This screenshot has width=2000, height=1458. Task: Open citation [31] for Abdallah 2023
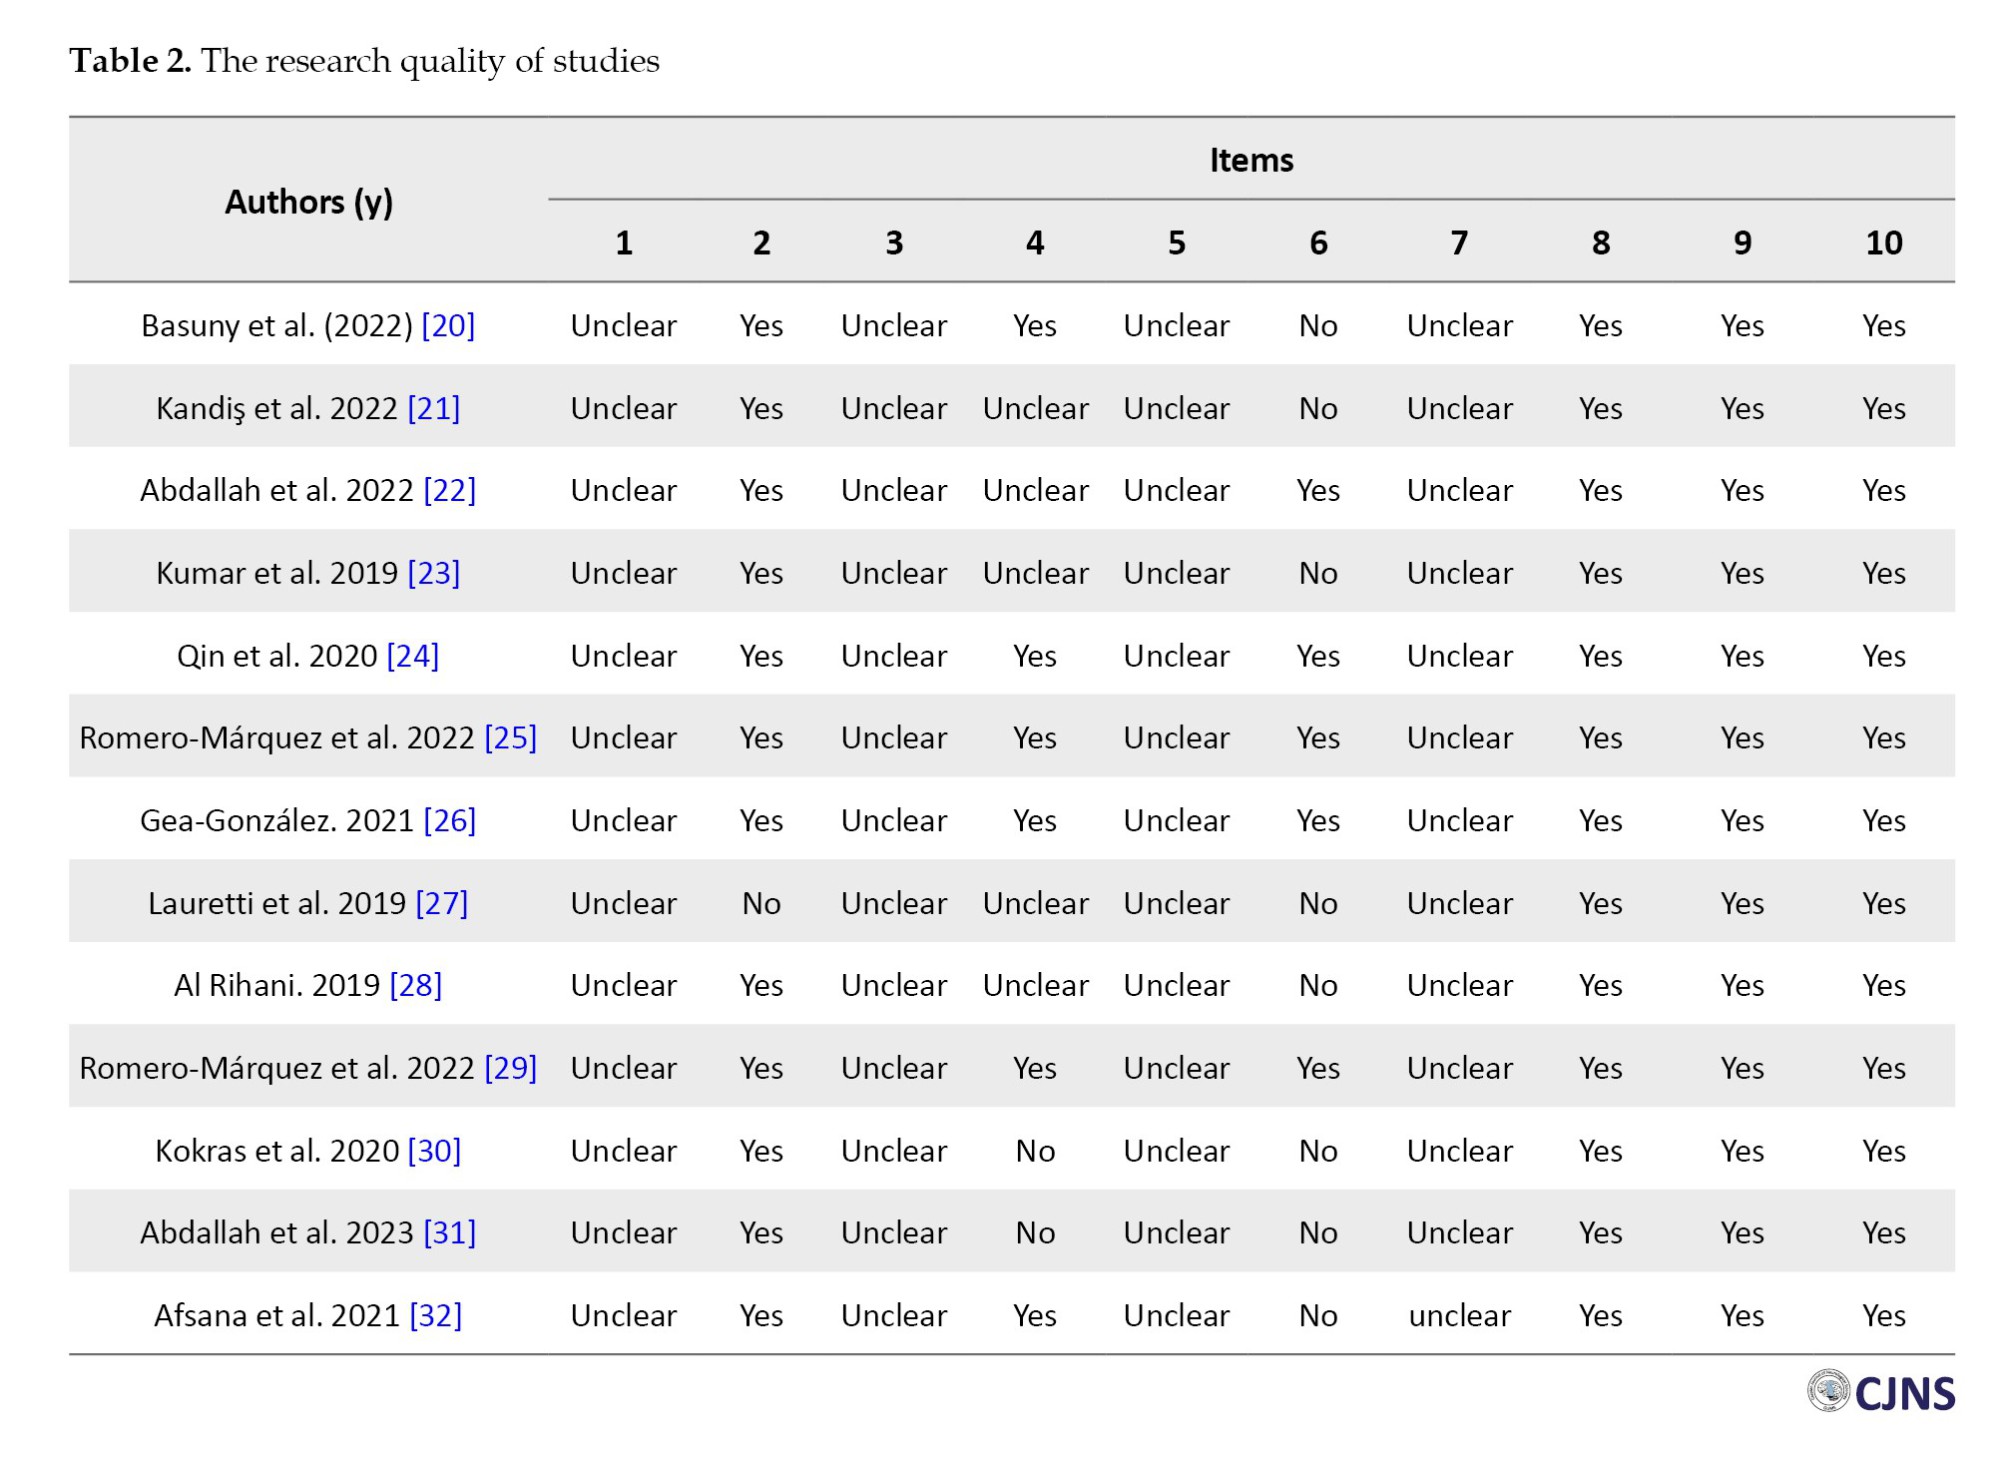click(449, 1233)
